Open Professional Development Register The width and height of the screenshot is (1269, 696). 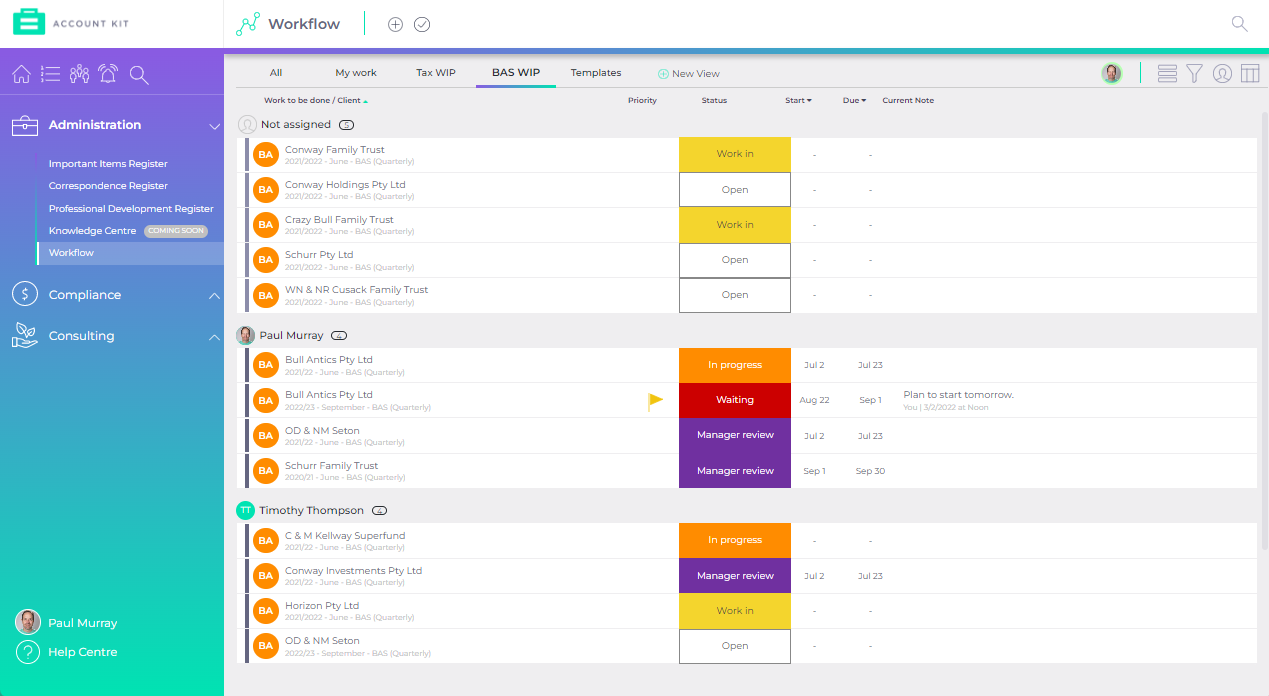point(131,209)
